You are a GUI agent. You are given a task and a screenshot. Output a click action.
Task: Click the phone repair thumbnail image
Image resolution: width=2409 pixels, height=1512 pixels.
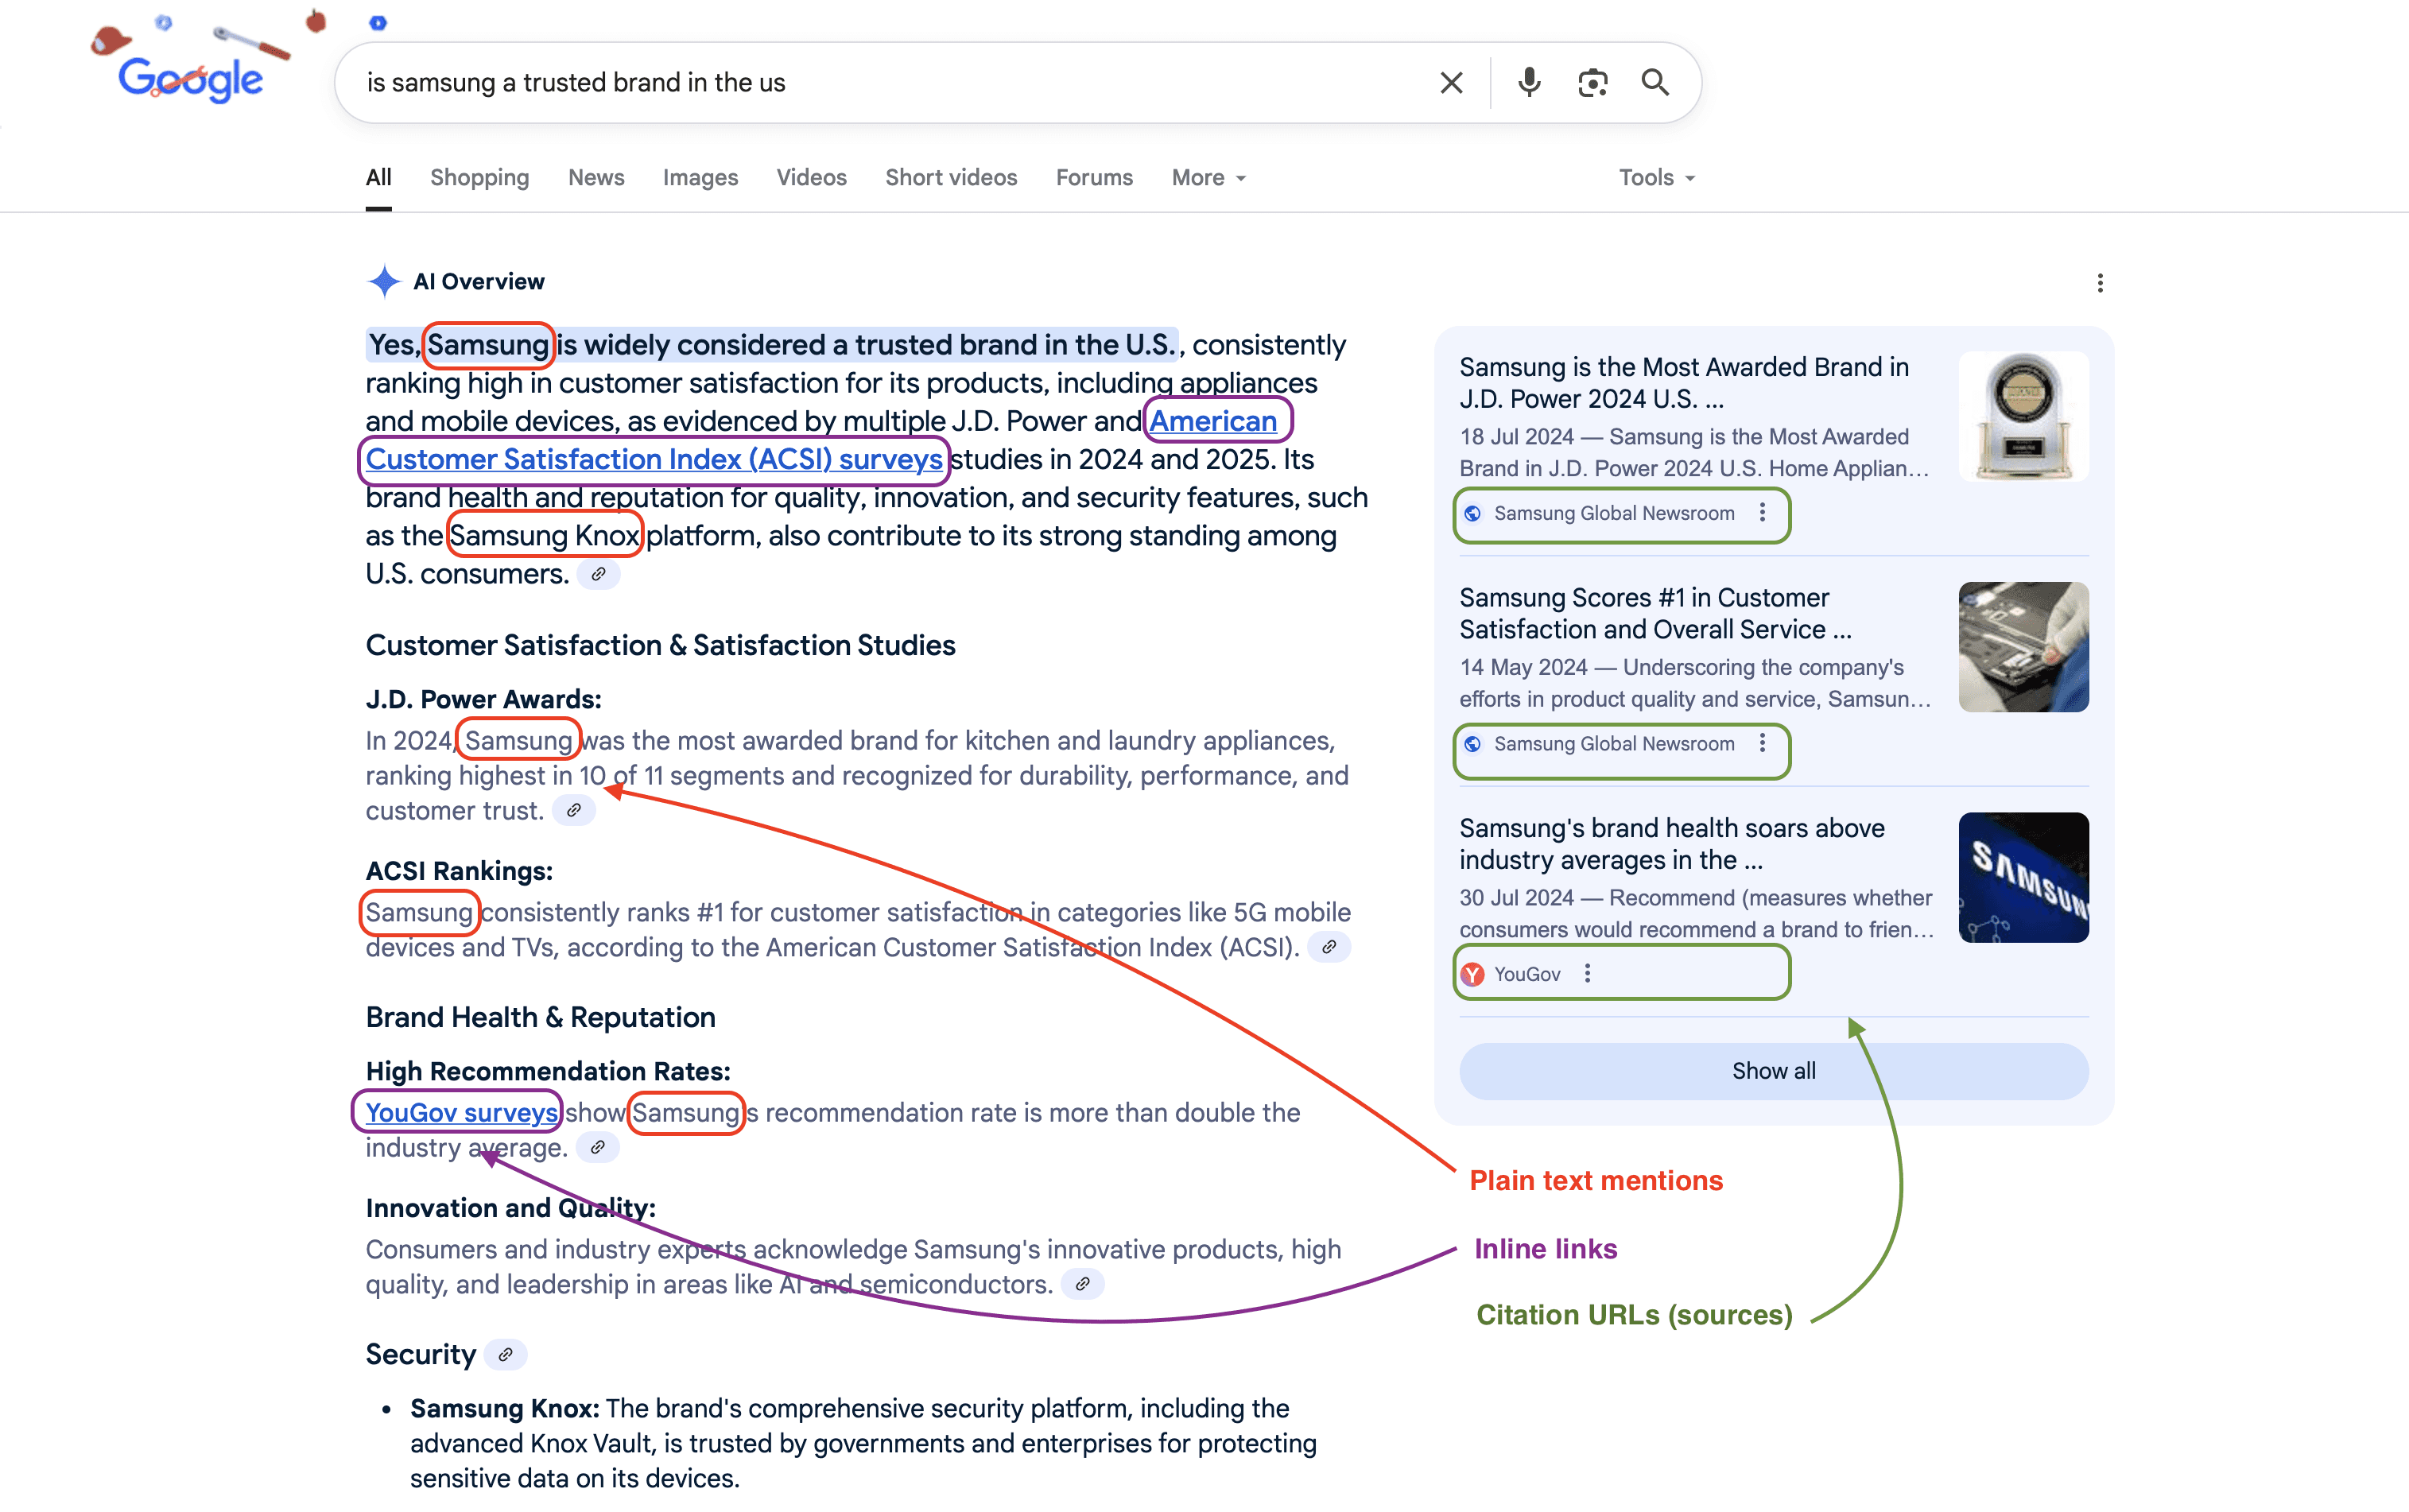[2023, 647]
